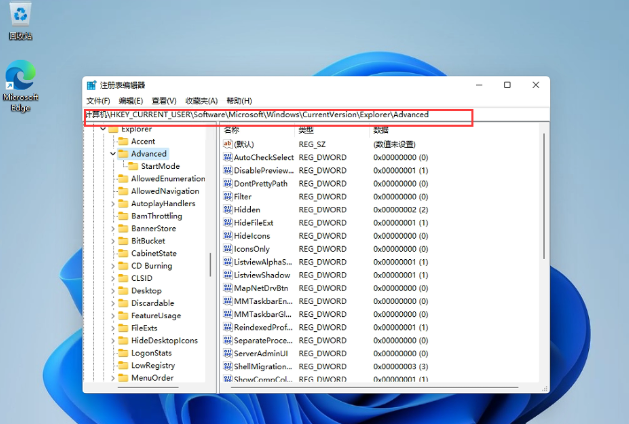Select the Microsoft Edge desktop shortcut
The image size is (629, 424).
20,78
